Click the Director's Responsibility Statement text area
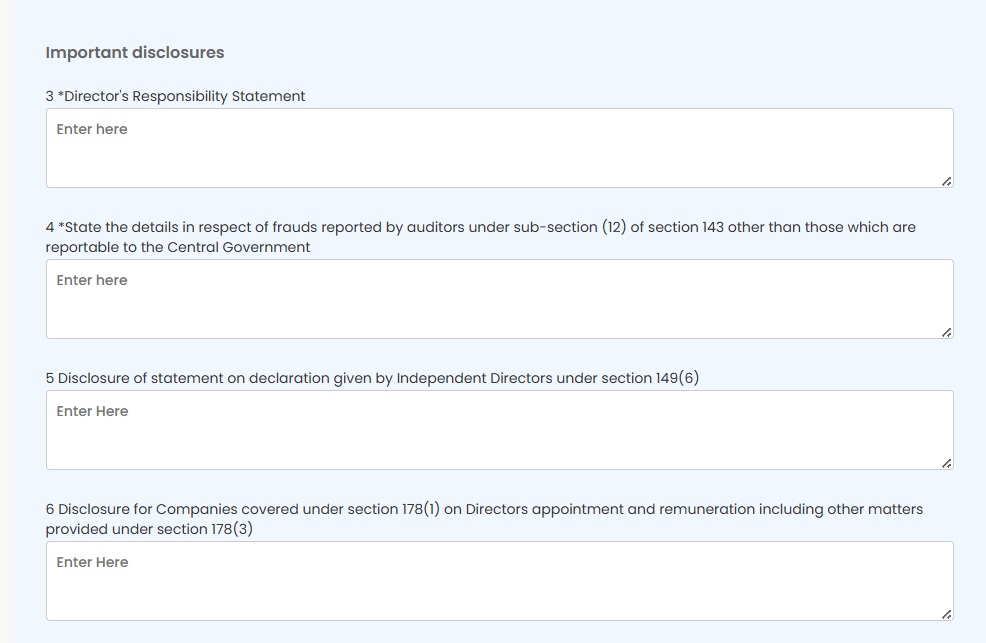Viewport: 986px width, 643px height. 499,148
